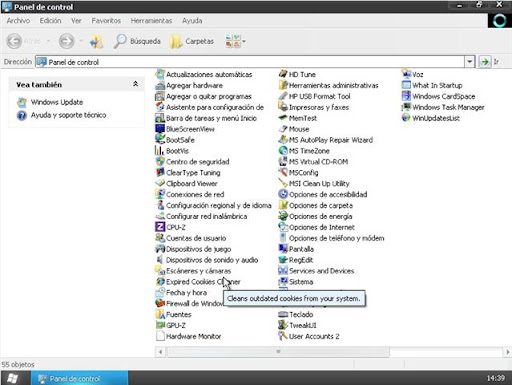512x385 pixels.
Task: Open Ayuda y soporte técnico link
Action: pyautogui.click(x=69, y=115)
